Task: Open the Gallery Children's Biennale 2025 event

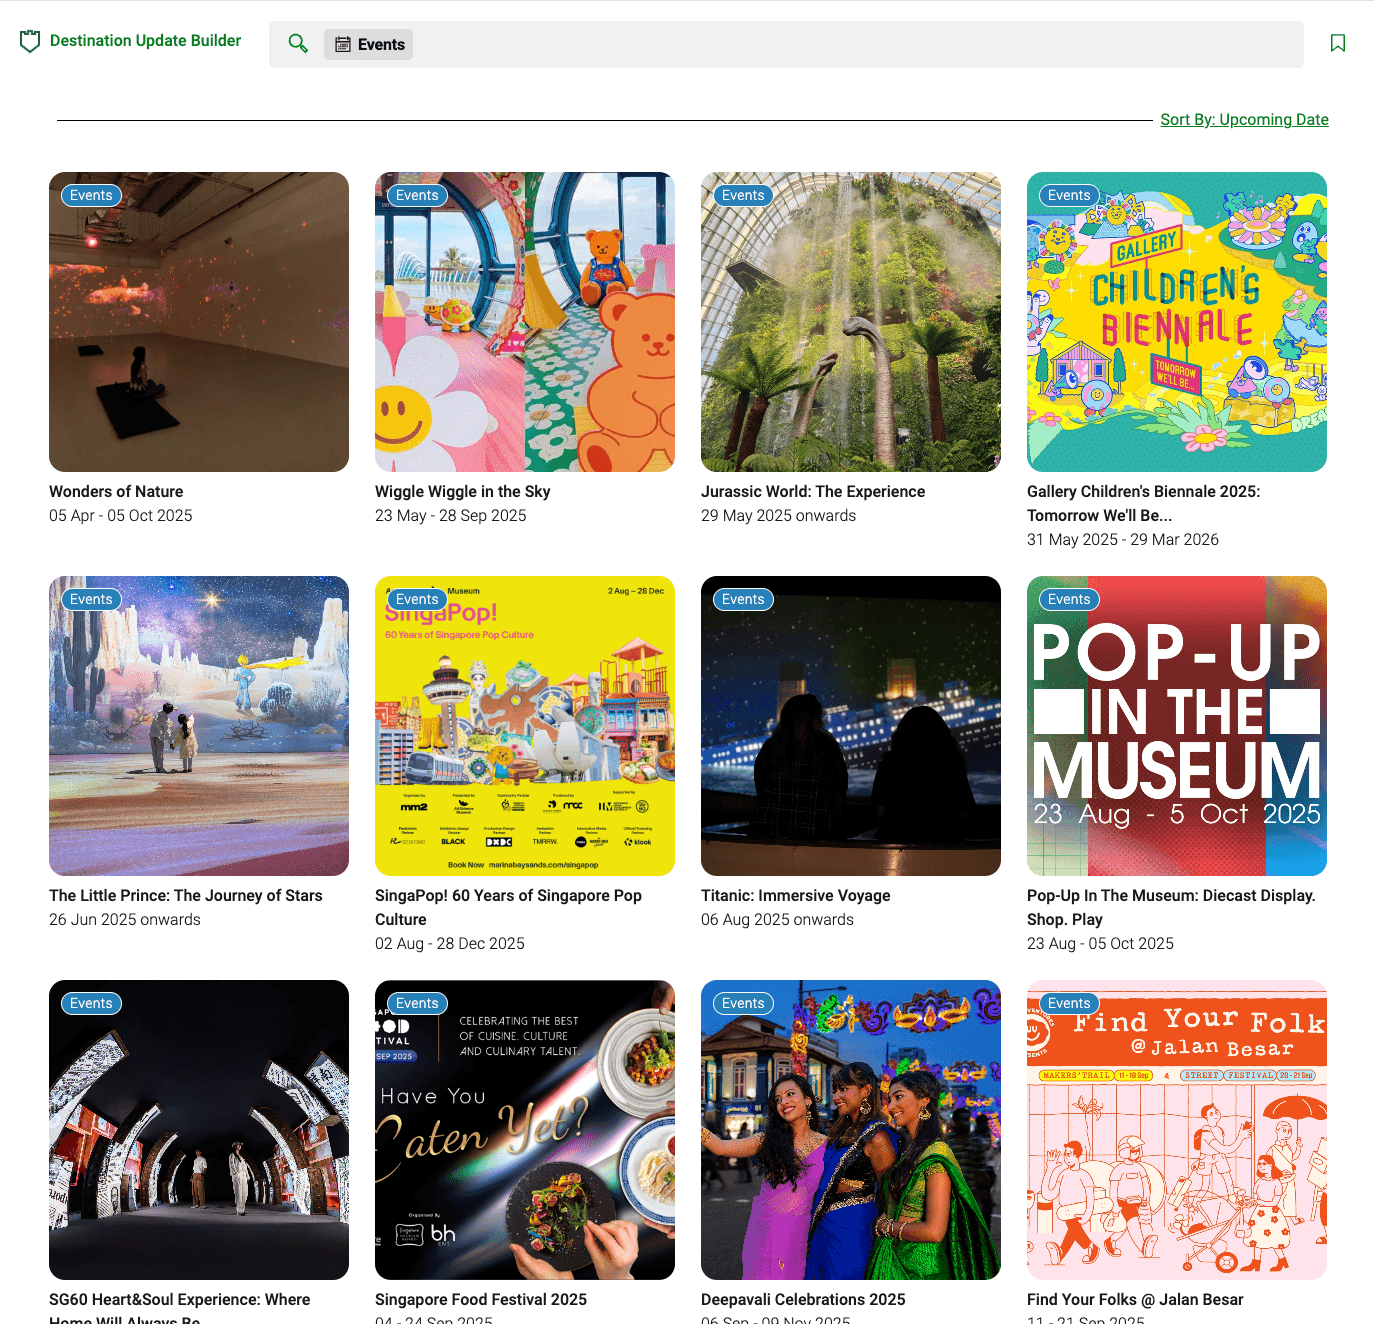Action: (1176, 321)
